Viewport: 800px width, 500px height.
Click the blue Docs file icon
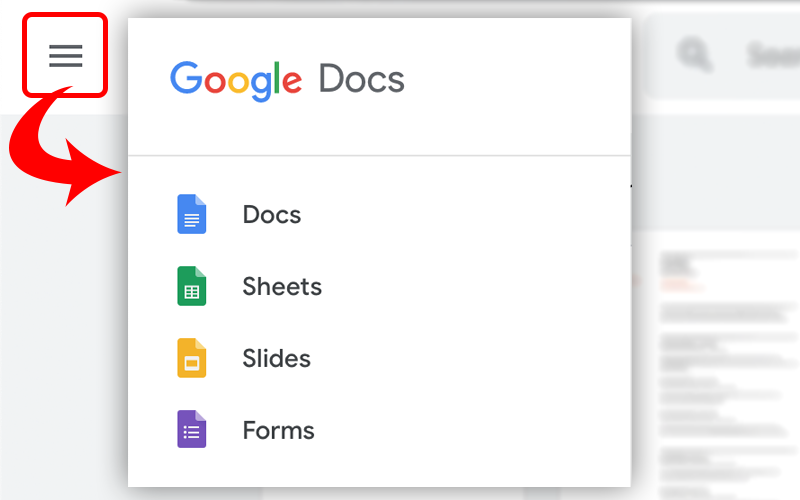click(191, 214)
